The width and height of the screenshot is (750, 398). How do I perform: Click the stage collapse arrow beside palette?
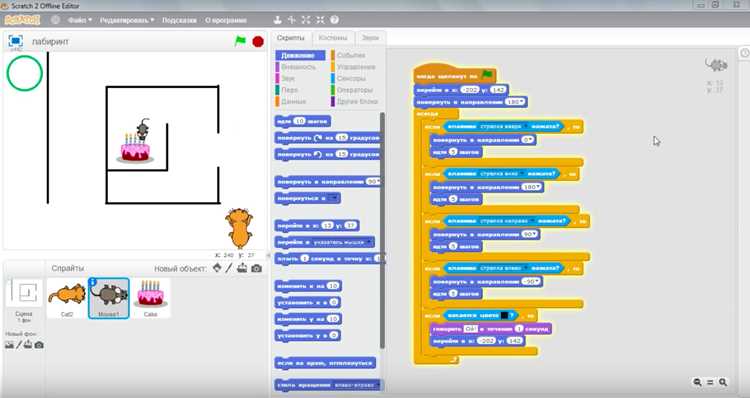268,256
